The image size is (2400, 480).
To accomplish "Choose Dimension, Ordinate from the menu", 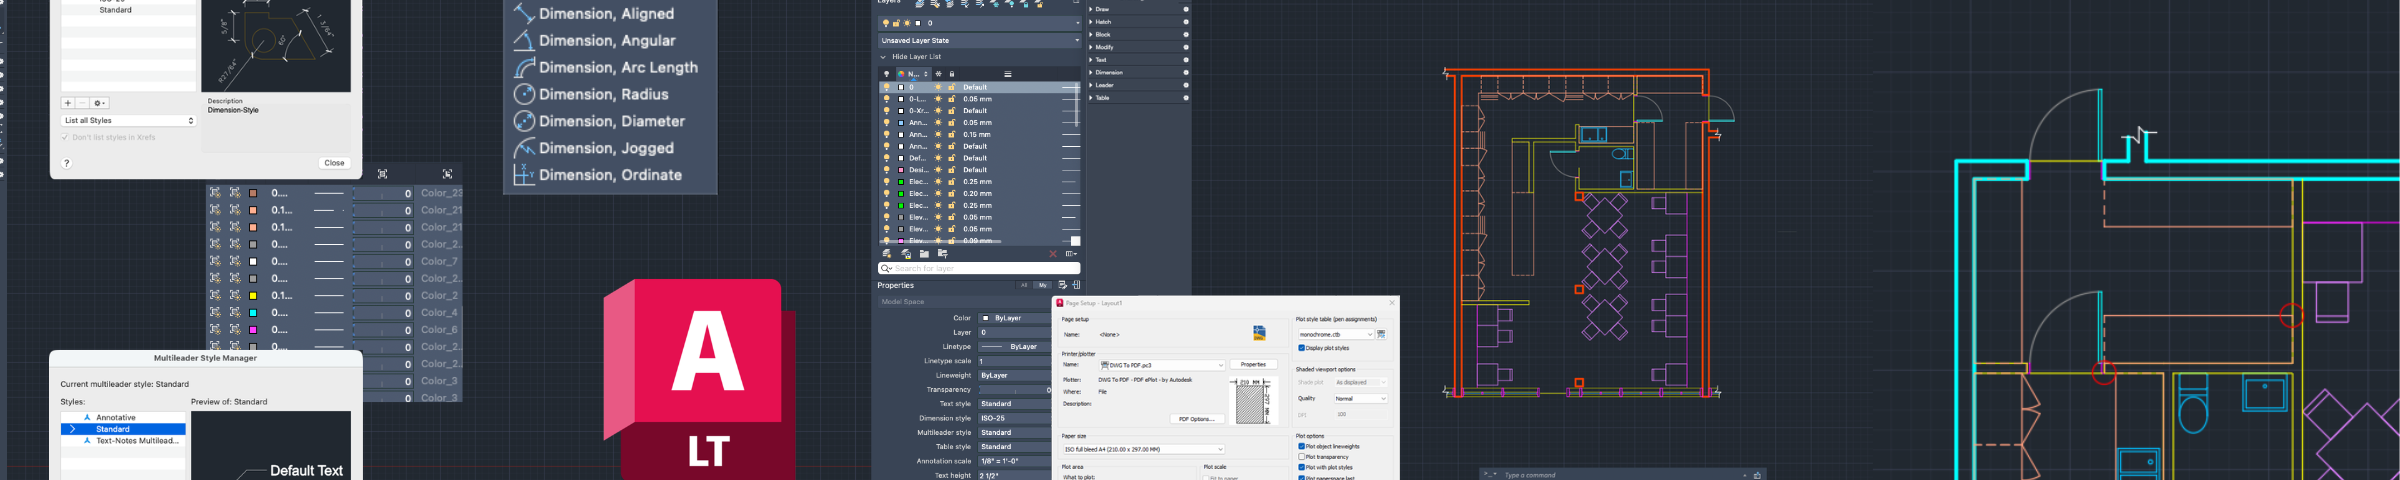I will click(x=610, y=175).
